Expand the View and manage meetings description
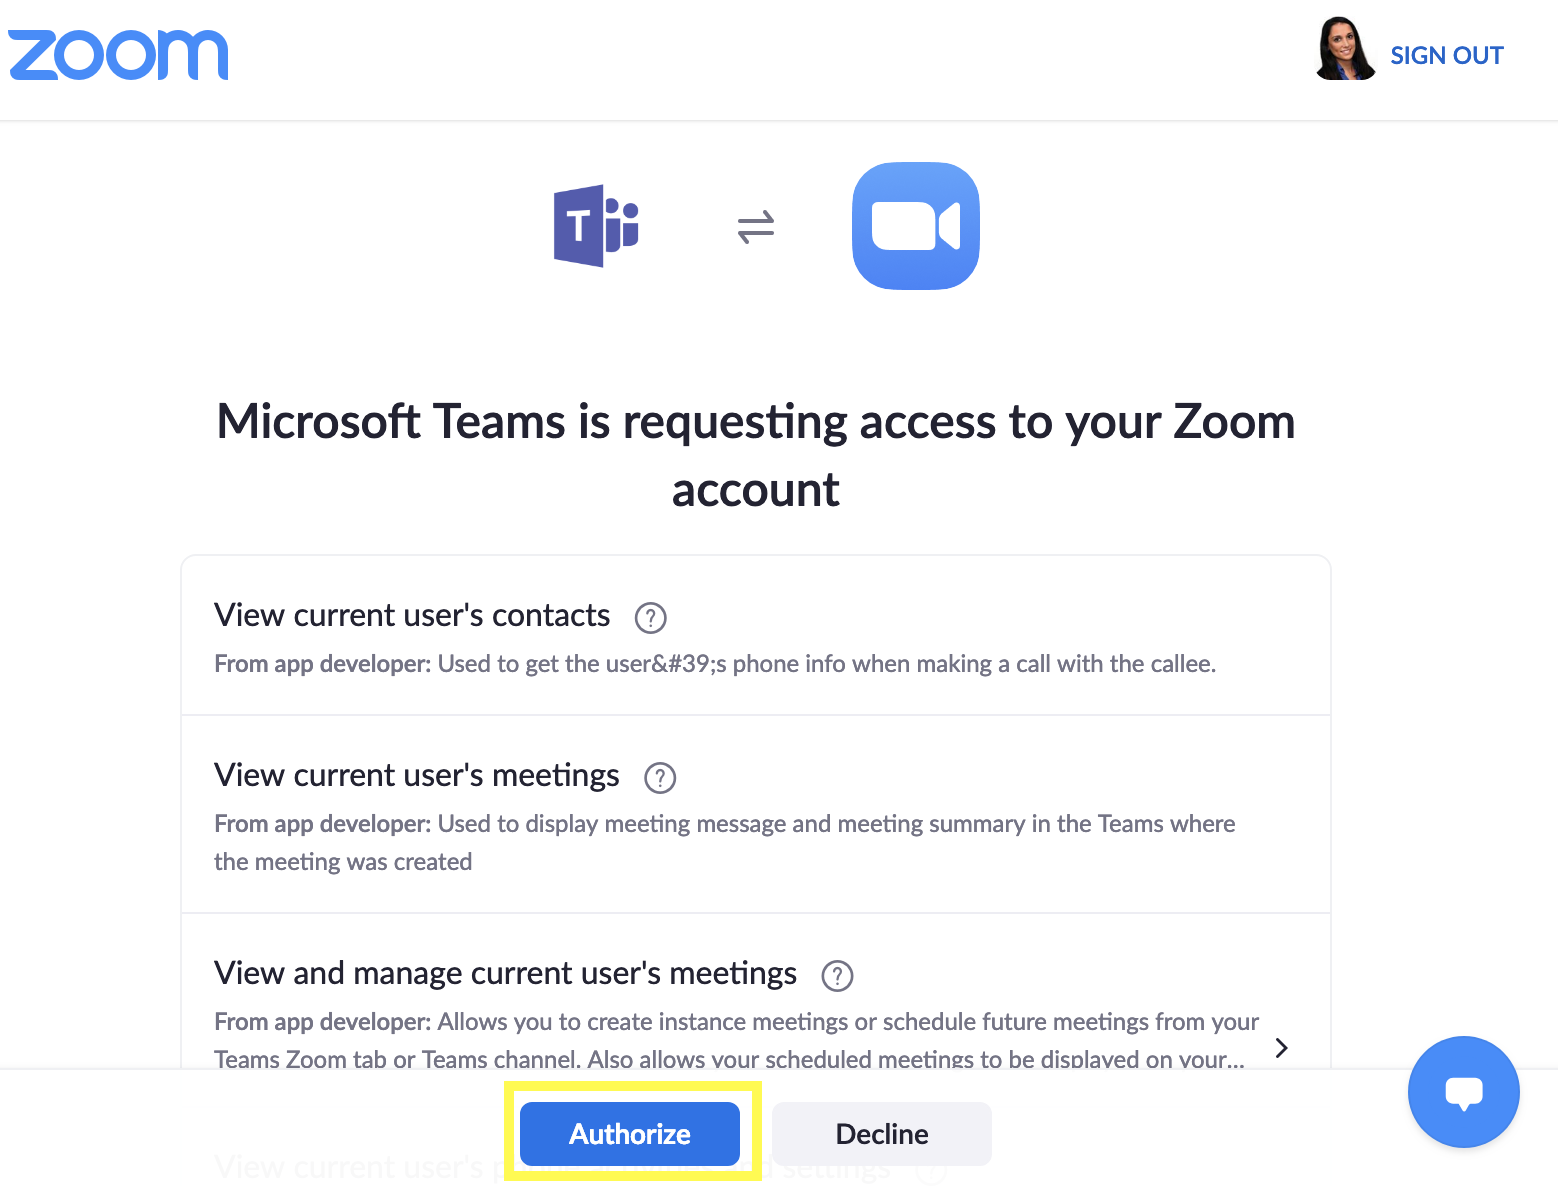Screen dimensions: 1558x1186 pyautogui.click(x=1281, y=1048)
